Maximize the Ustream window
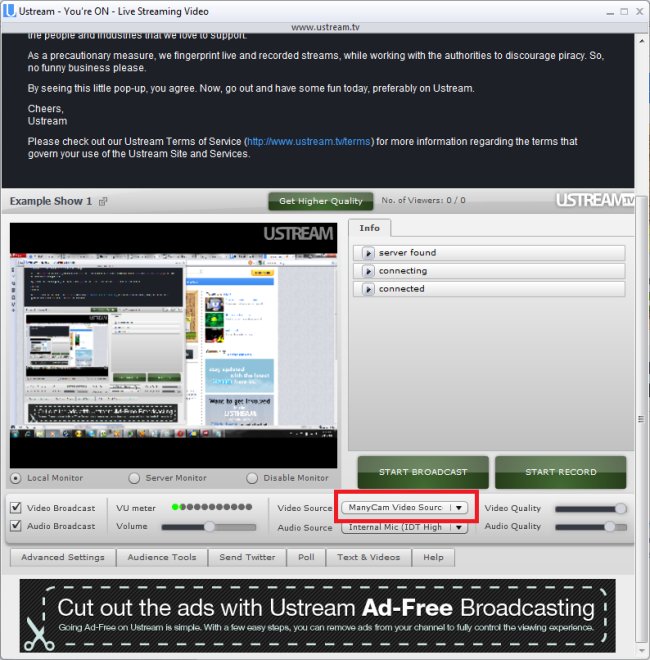The image size is (650, 660). pos(624,11)
